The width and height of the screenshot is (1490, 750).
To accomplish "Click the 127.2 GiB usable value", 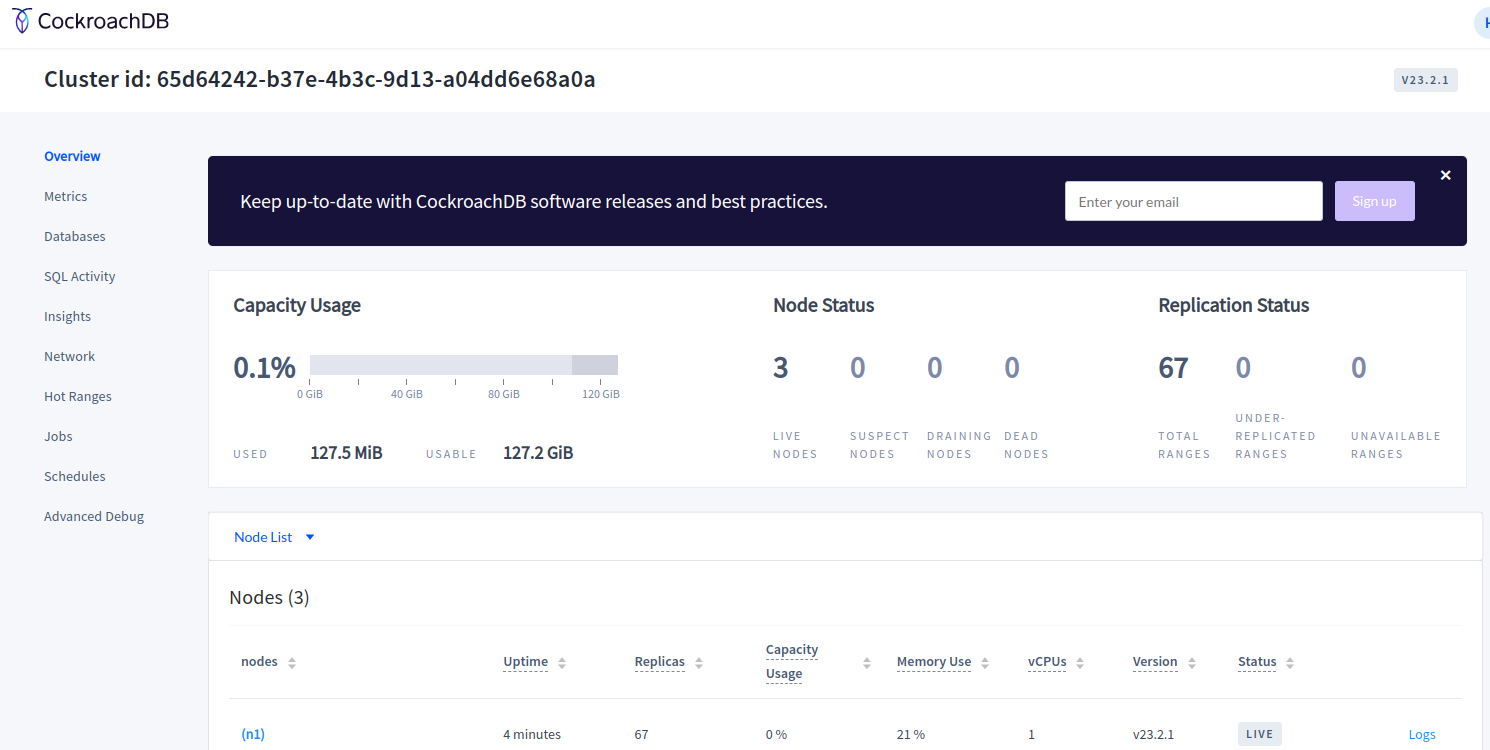I will [x=538, y=453].
